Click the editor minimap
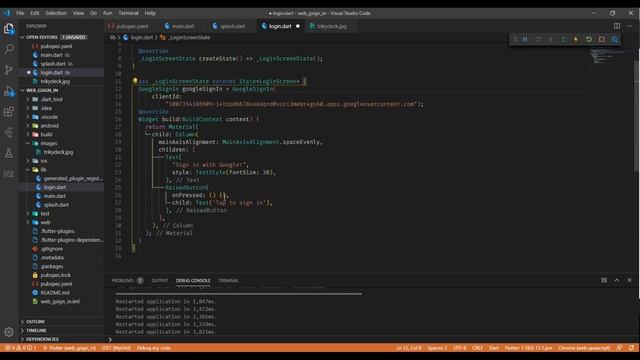This screenshot has height=360, width=640. pyautogui.click(x=610, y=57)
